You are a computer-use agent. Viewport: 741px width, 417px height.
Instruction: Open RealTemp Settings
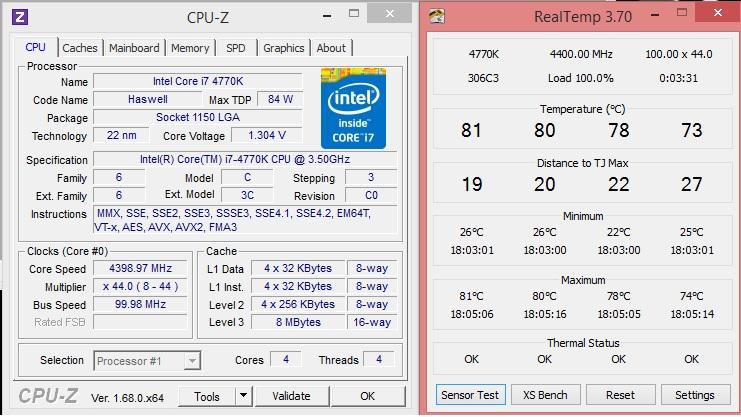pos(695,395)
